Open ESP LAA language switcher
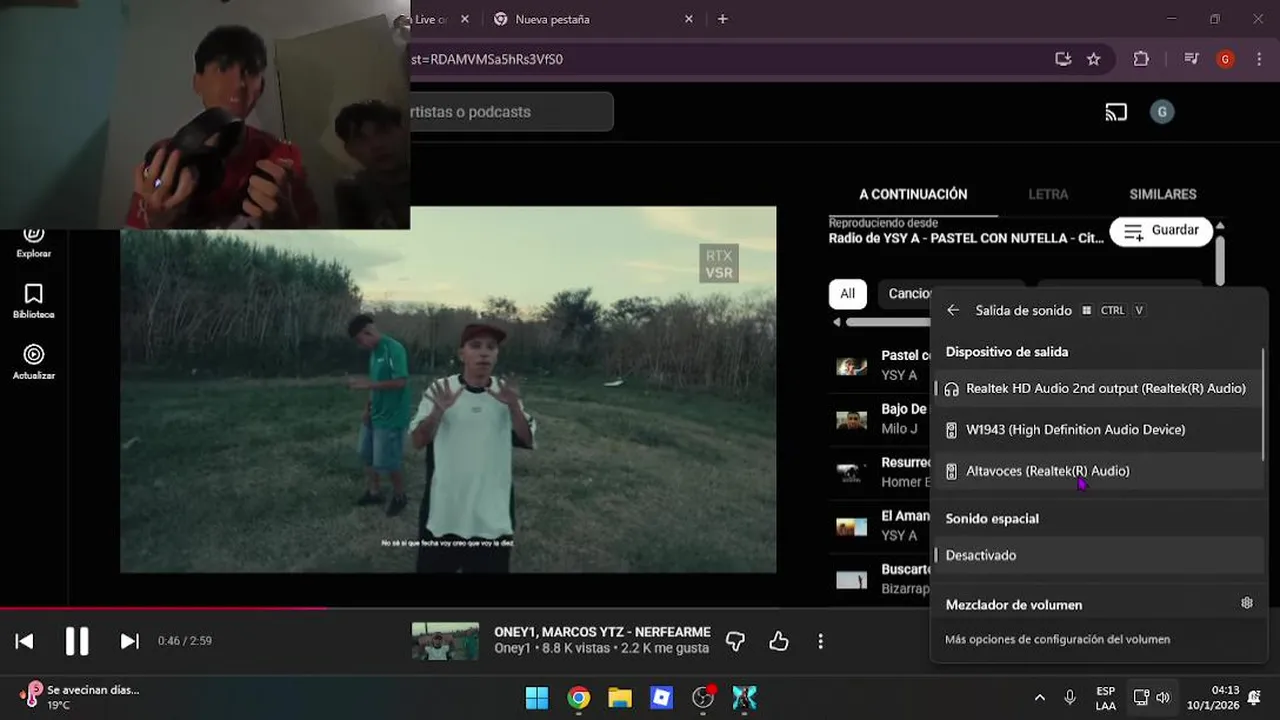Screen dimensions: 1280x720 1105,698
